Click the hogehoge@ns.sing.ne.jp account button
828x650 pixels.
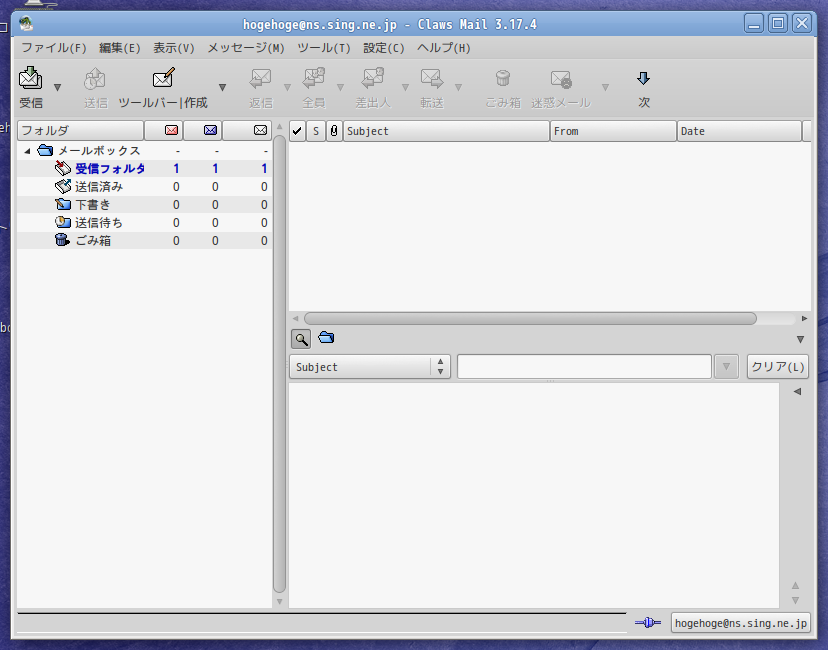click(x=740, y=623)
